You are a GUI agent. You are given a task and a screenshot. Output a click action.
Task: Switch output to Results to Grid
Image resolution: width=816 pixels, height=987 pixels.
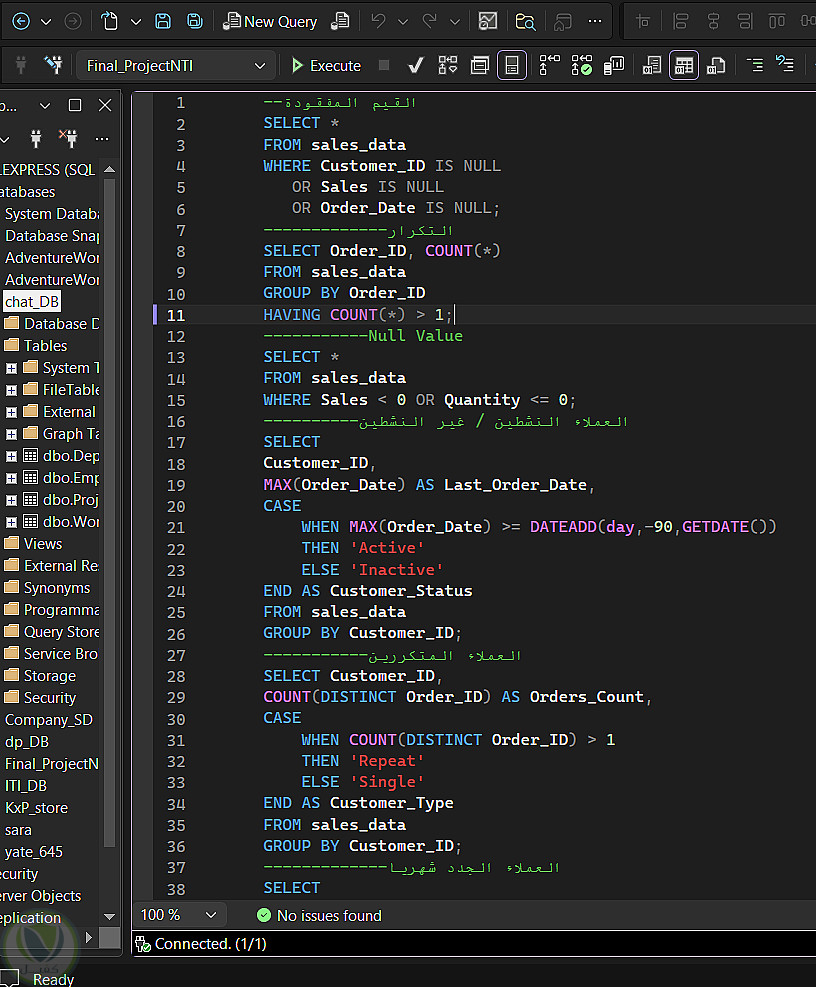(x=684, y=65)
